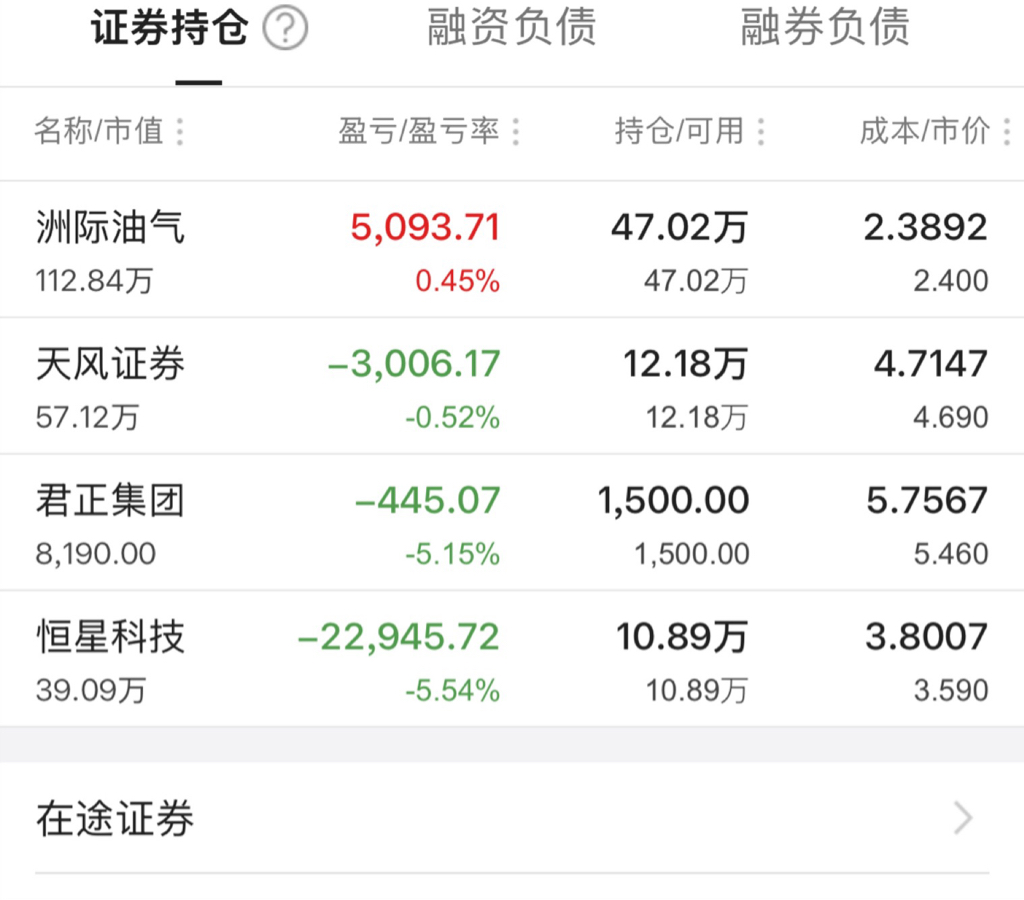
Task: Select the -445.07 loss value
Action: [x=427, y=500]
